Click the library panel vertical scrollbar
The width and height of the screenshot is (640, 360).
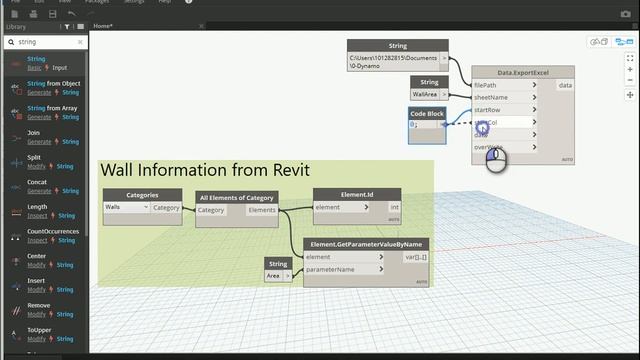pos(86,143)
